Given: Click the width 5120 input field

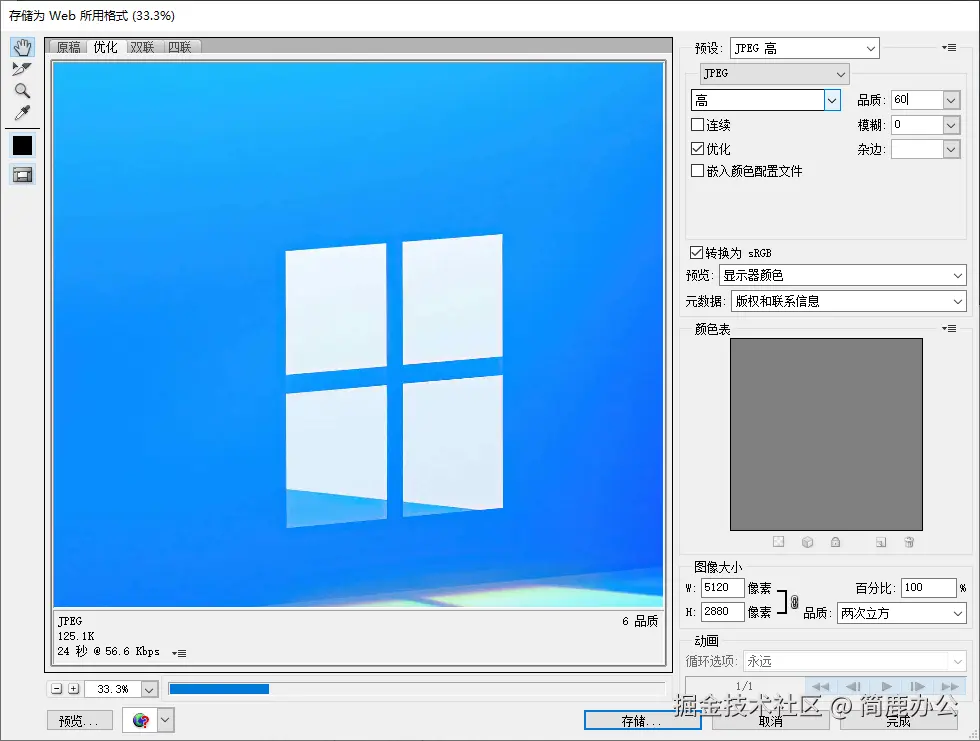Looking at the screenshot, I should (722, 588).
